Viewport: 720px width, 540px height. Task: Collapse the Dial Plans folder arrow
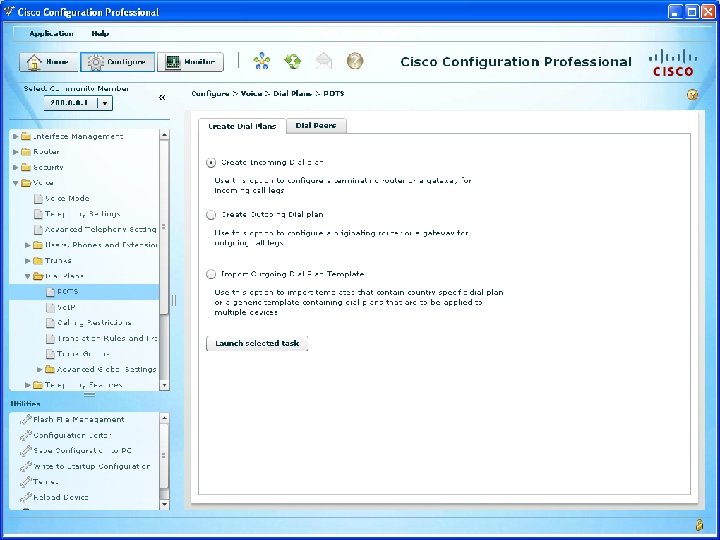(x=28, y=276)
